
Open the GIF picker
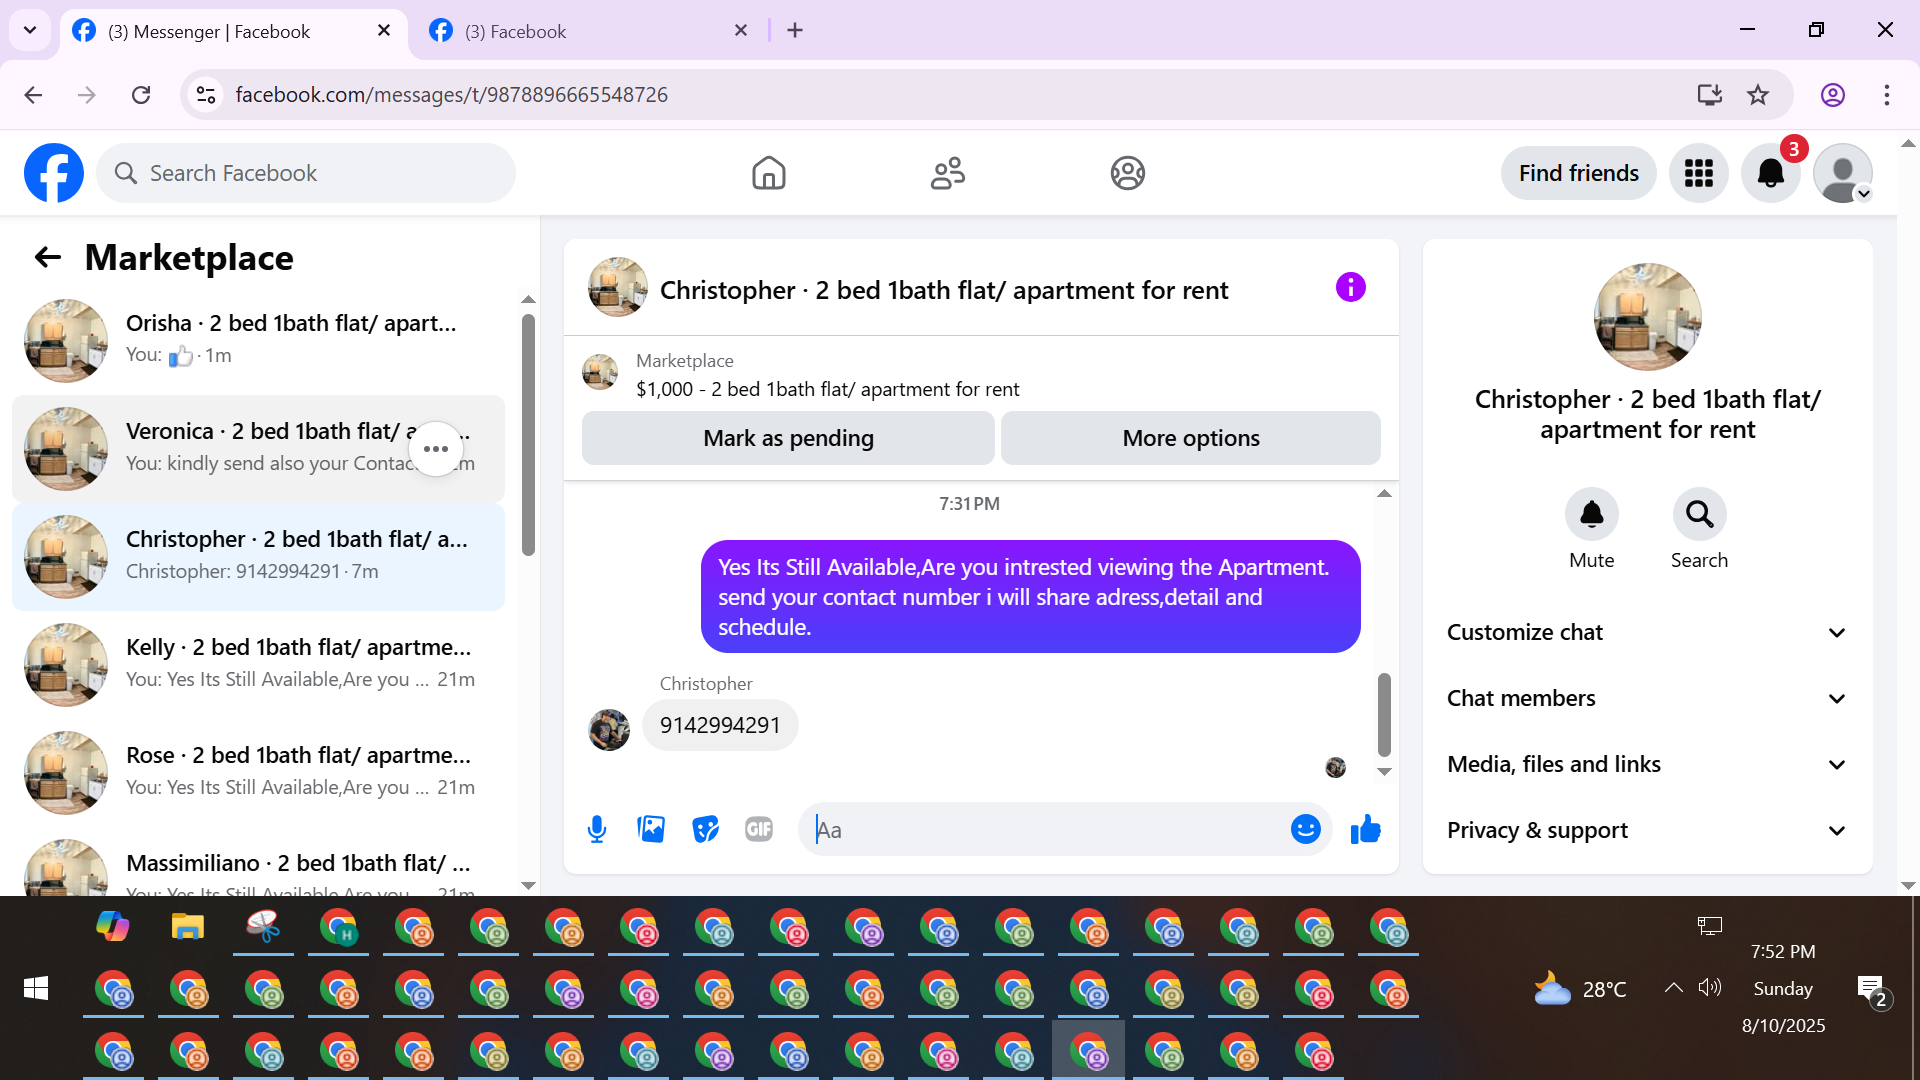[759, 829]
